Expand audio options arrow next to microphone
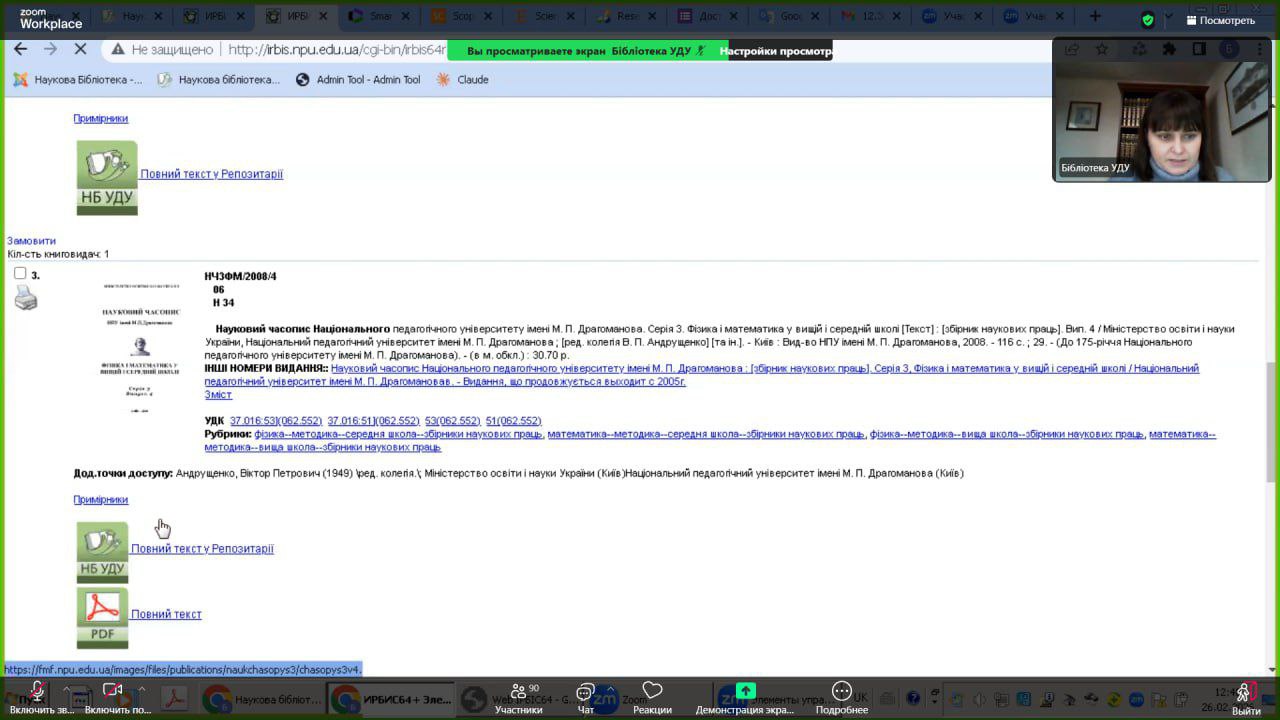The image size is (1280, 720). pyautogui.click(x=66, y=688)
